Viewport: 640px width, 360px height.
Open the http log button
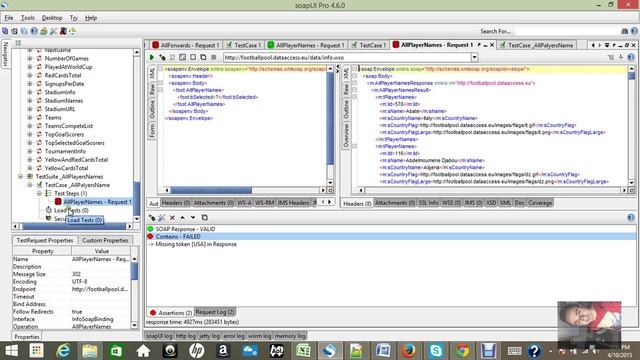coord(186,336)
